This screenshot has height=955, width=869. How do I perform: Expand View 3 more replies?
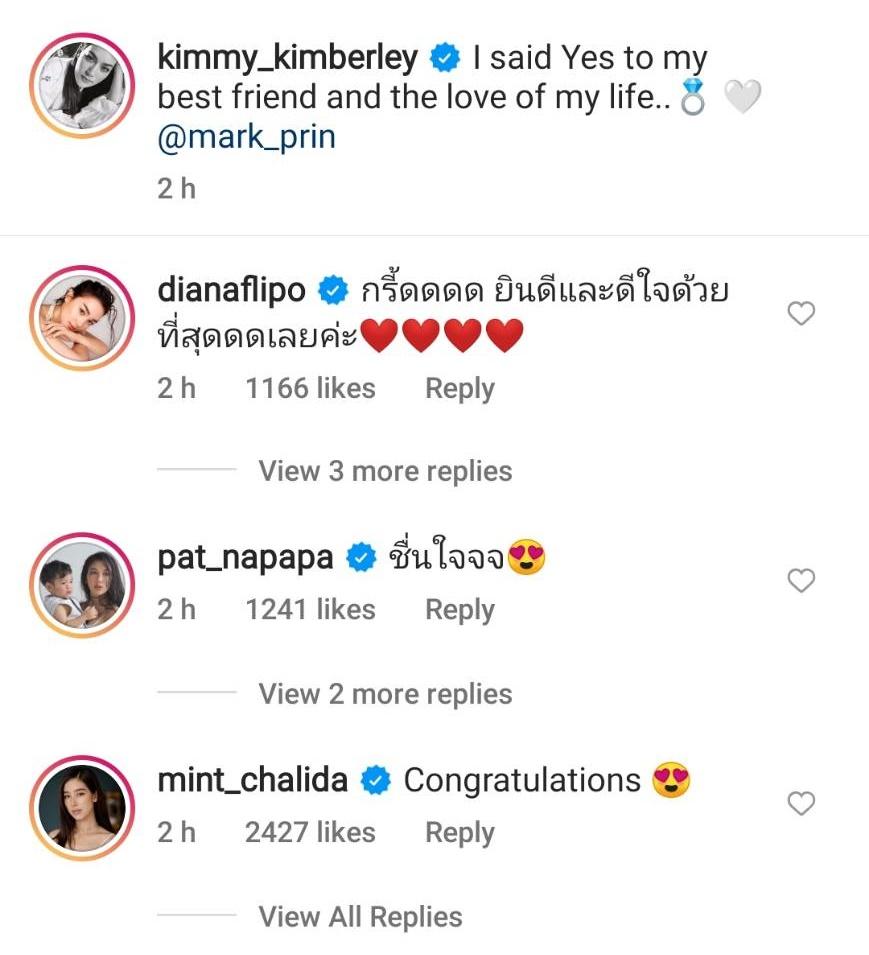pyautogui.click(x=385, y=471)
